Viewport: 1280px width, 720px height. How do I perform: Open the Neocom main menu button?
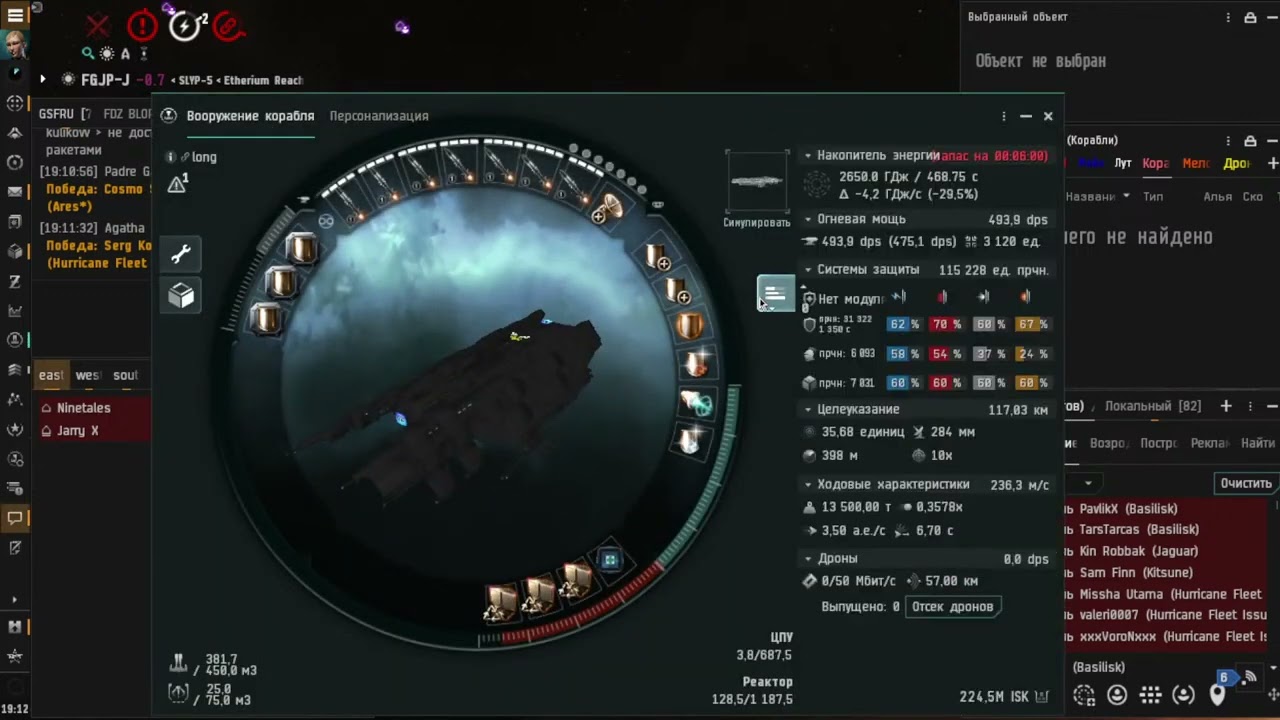(x=15, y=15)
